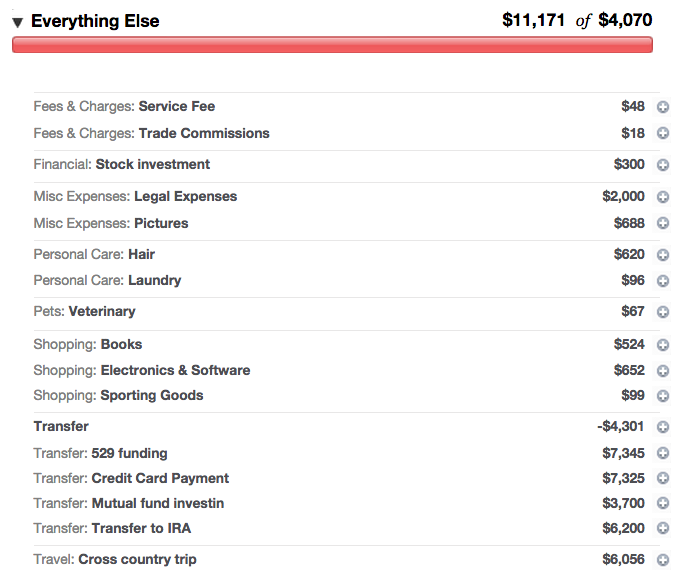This screenshot has height=585, width=687.
Task: Click plus icon for Veterinary row
Action: (x=662, y=312)
